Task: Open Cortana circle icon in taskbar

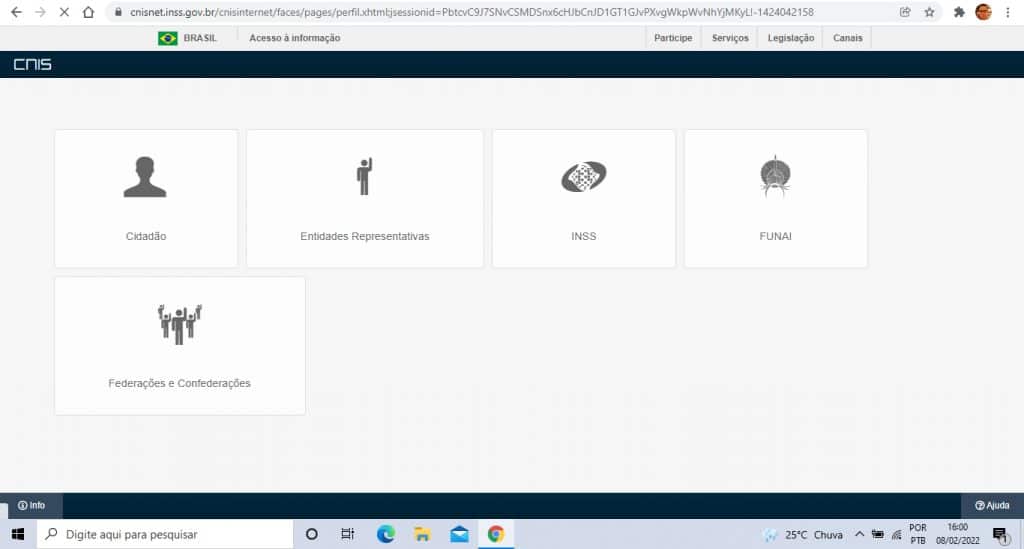Action: [312, 534]
